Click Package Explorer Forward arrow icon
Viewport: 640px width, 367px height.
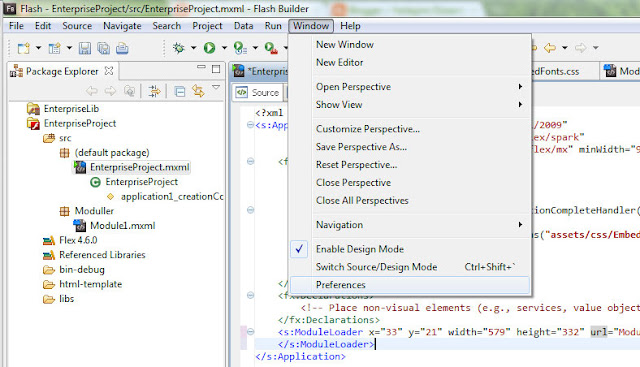pos(110,91)
